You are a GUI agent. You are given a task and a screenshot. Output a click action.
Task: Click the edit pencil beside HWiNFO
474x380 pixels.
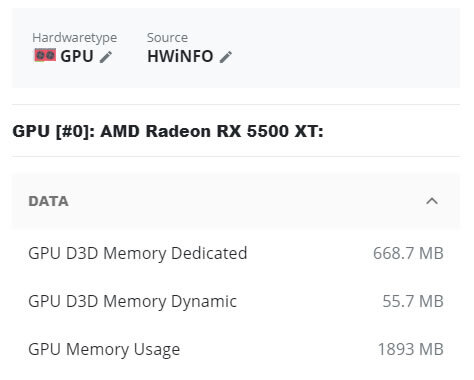pos(226,57)
